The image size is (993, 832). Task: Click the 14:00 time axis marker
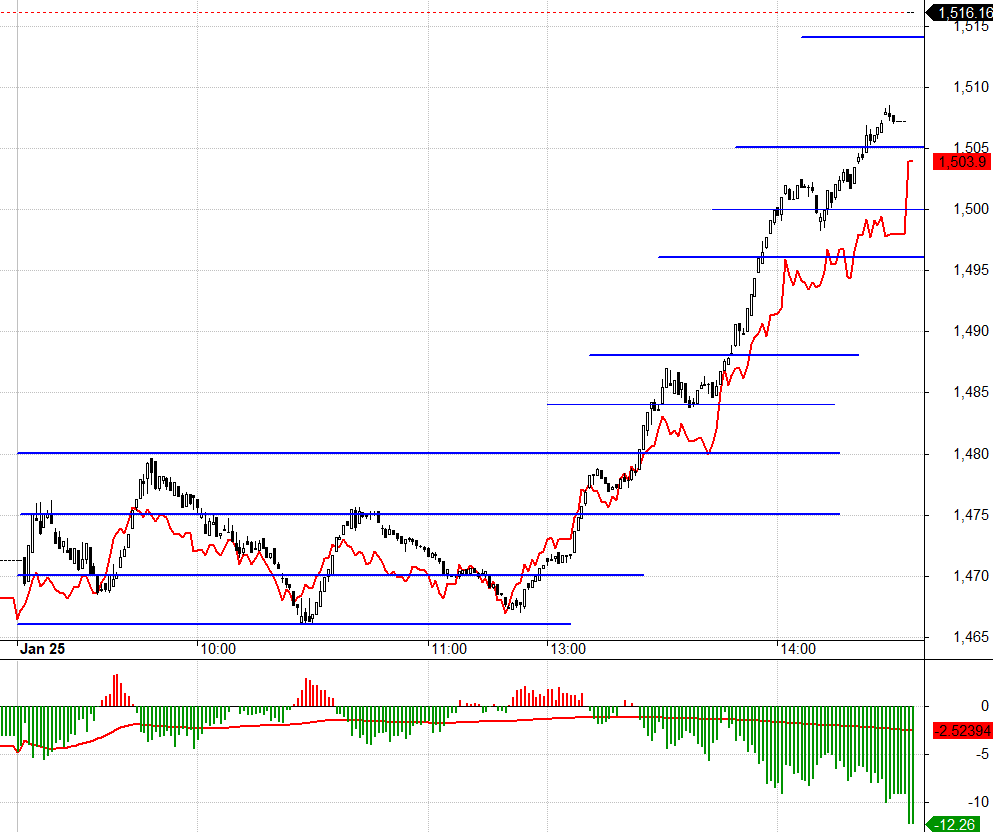797,649
